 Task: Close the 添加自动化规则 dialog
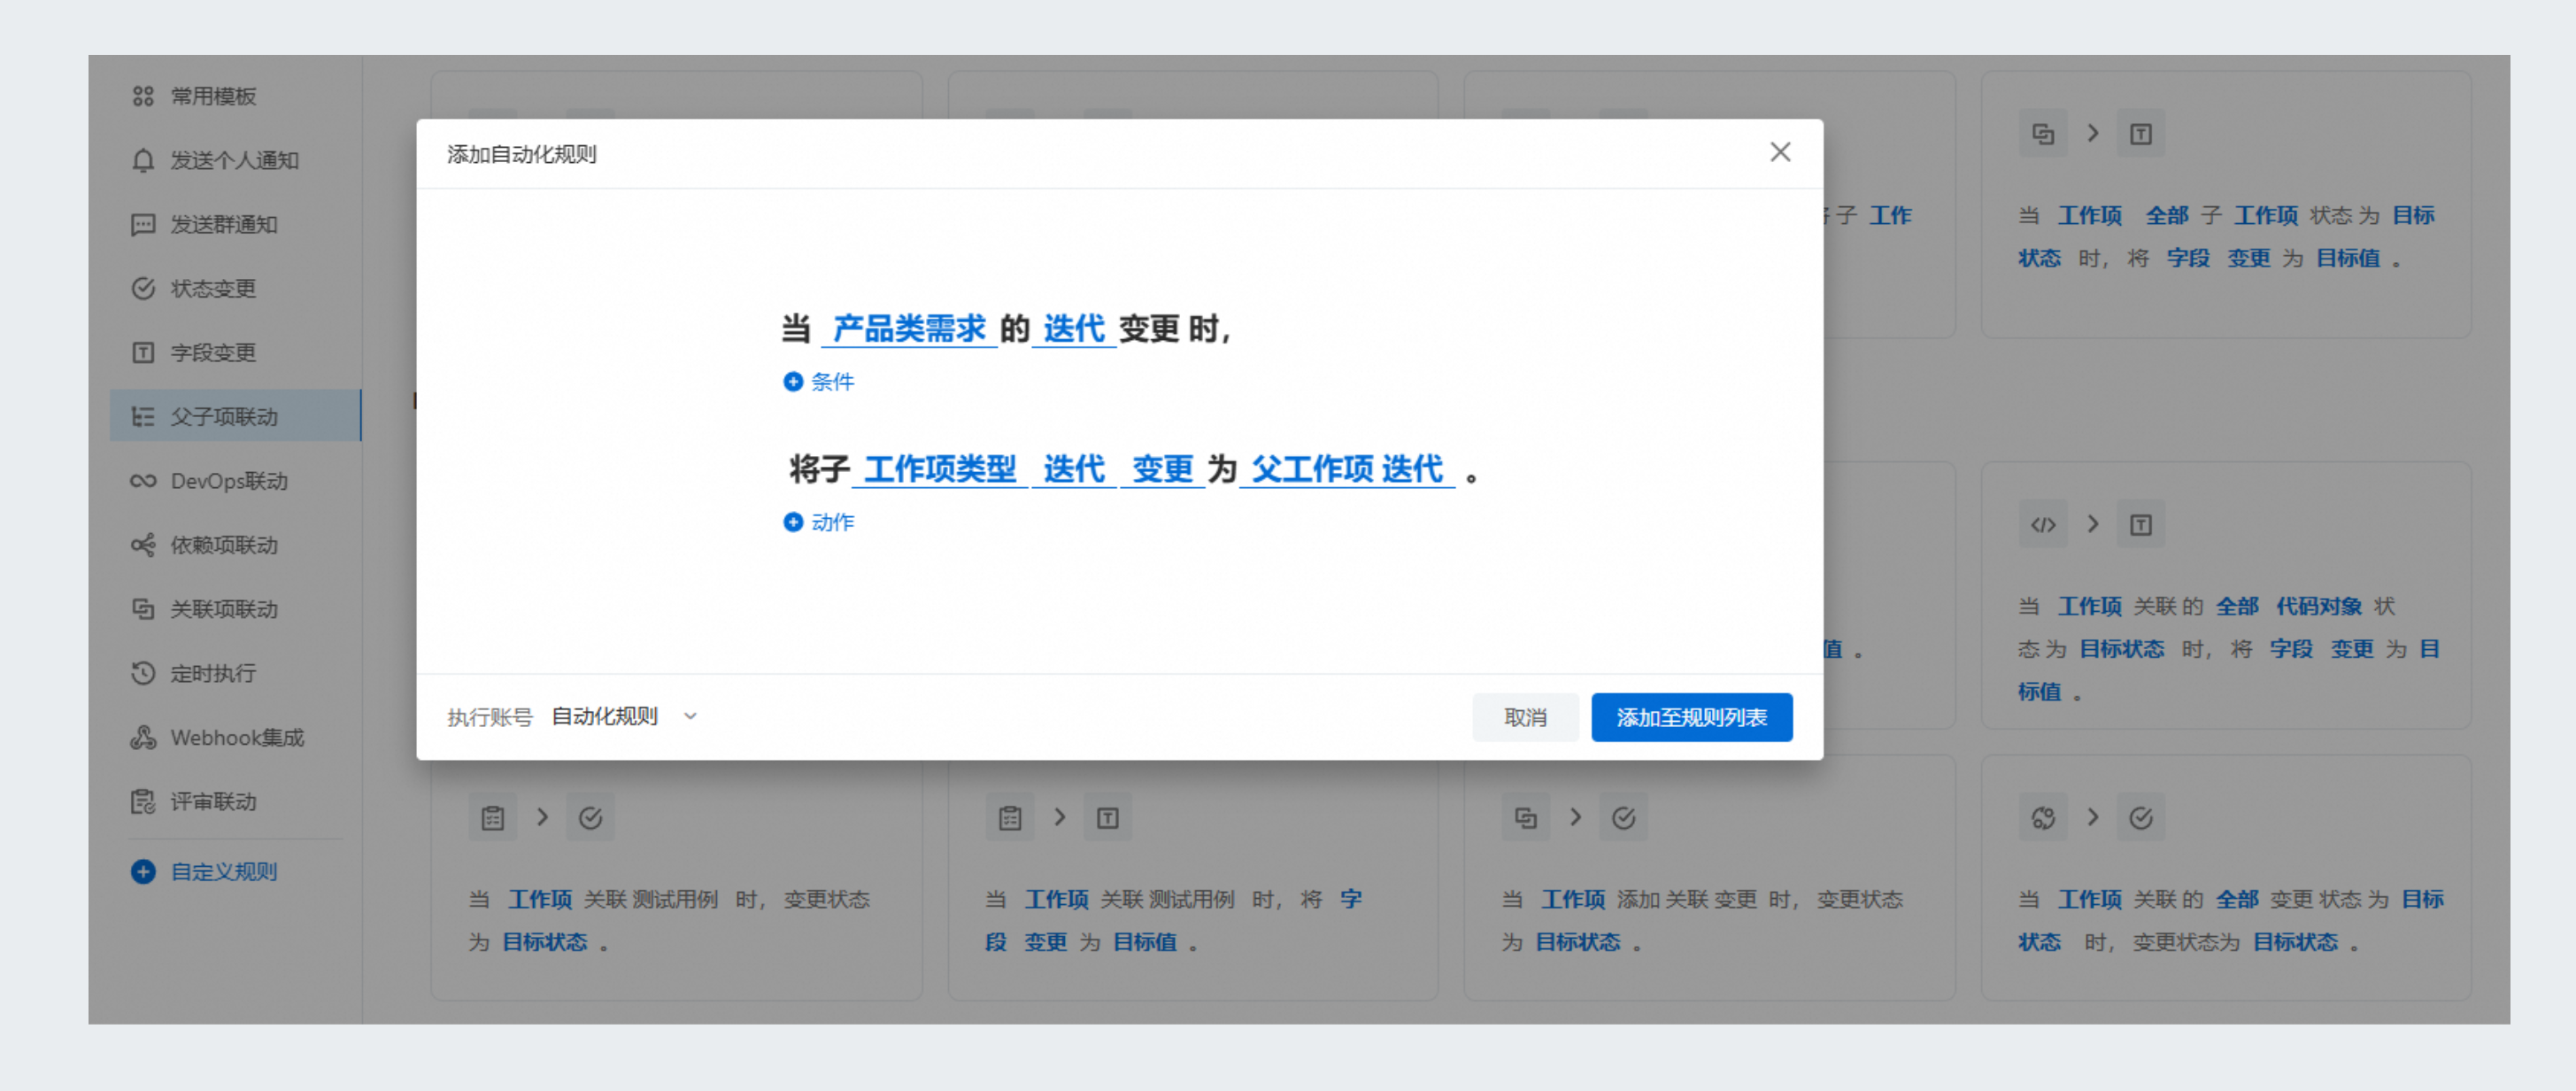click(1780, 152)
